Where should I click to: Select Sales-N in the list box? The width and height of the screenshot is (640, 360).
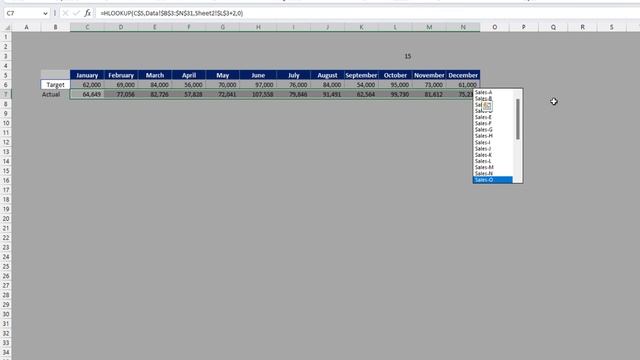(484, 173)
